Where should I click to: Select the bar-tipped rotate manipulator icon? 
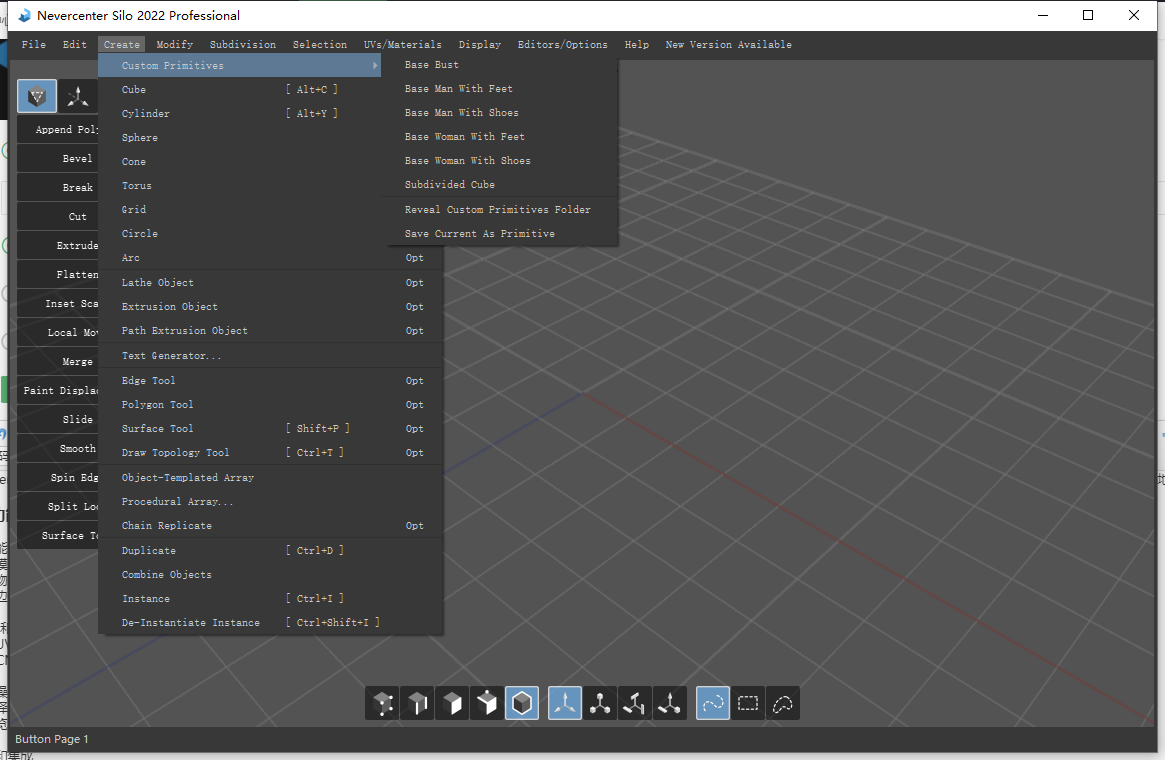(x=635, y=703)
